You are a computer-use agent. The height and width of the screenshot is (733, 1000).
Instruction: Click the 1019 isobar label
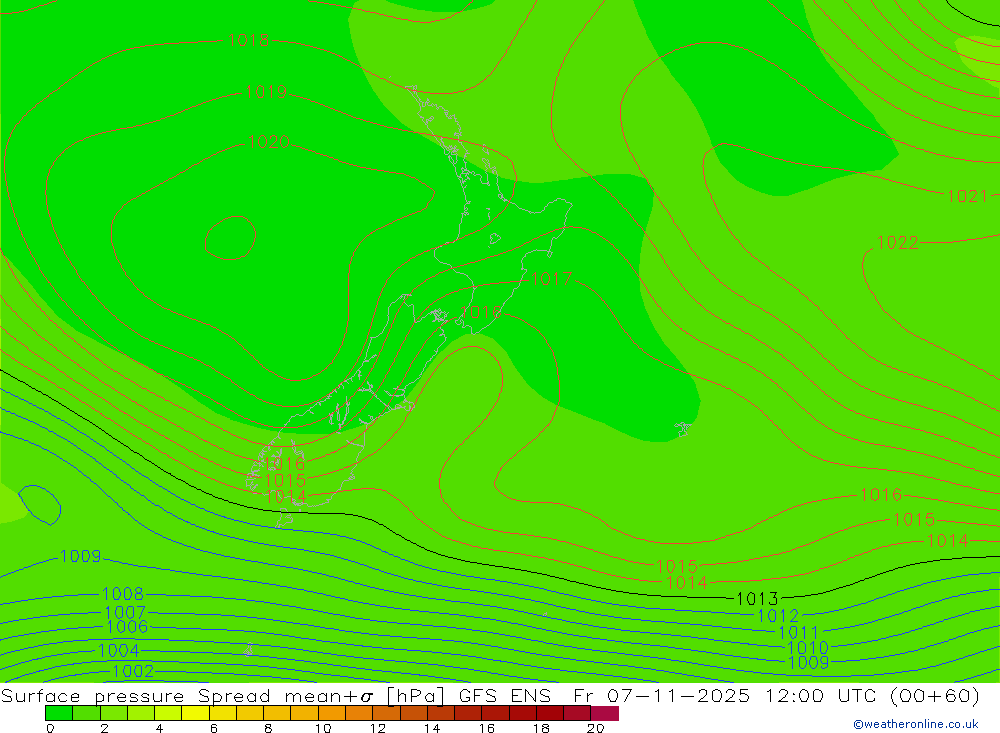tap(267, 92)
